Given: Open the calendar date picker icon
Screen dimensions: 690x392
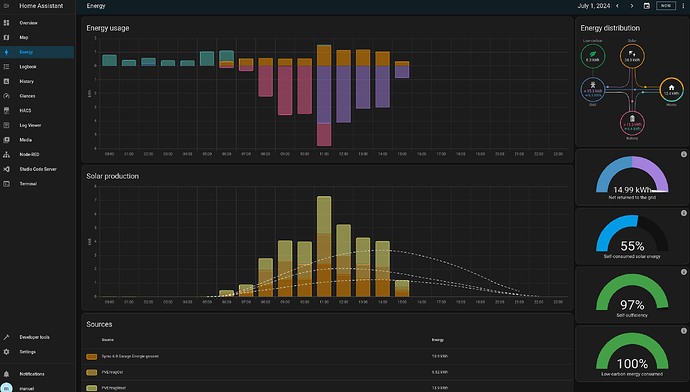Looking at the screenshot, I should tap(646, 6).
